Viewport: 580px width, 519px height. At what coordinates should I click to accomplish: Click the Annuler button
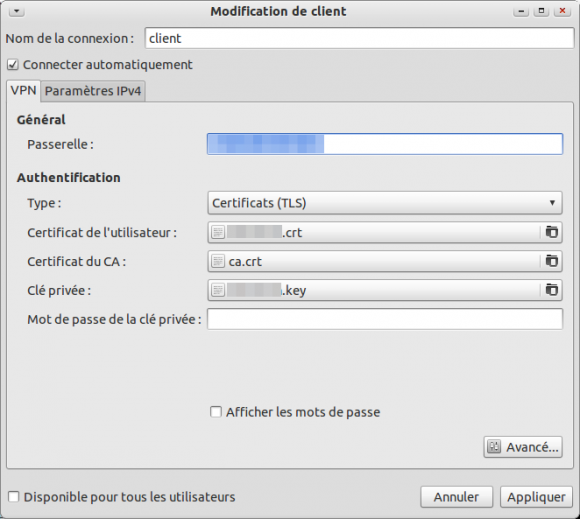pos(456,497)
